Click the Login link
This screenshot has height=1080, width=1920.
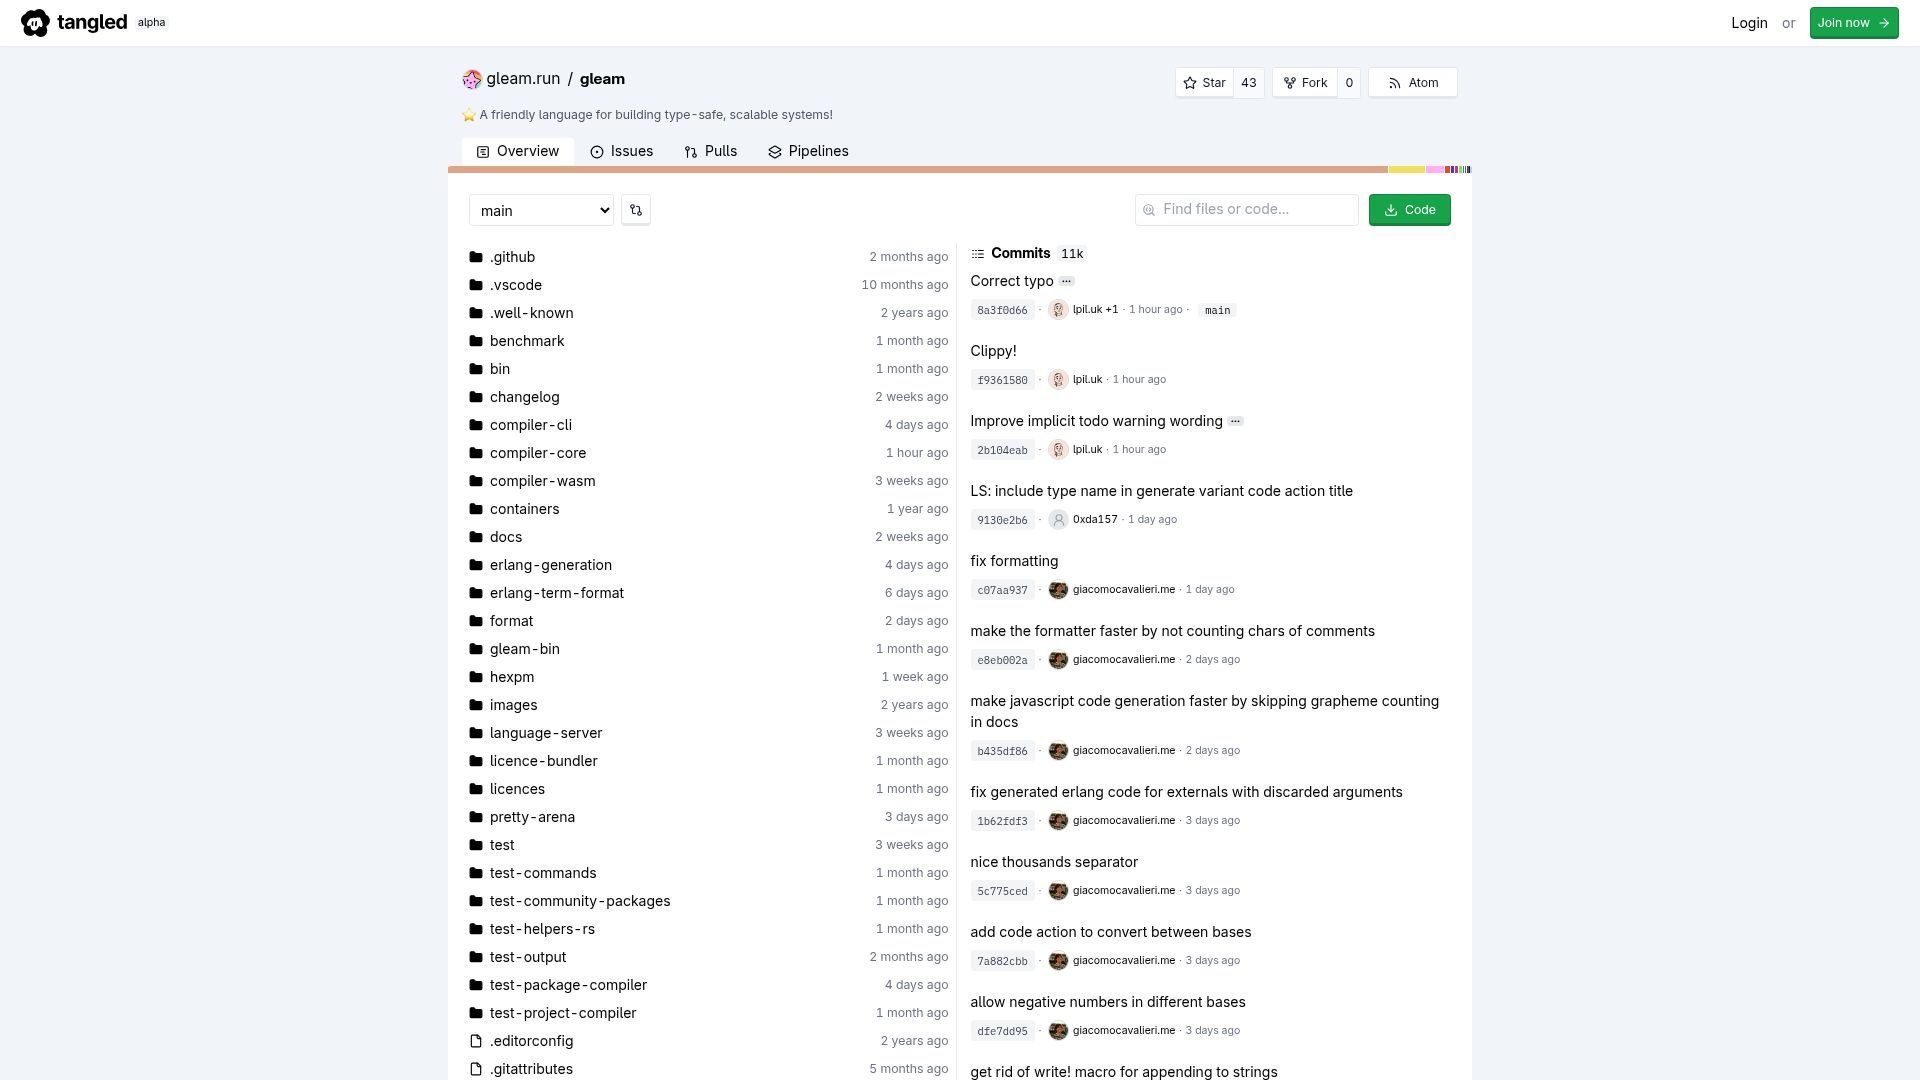1749,23
